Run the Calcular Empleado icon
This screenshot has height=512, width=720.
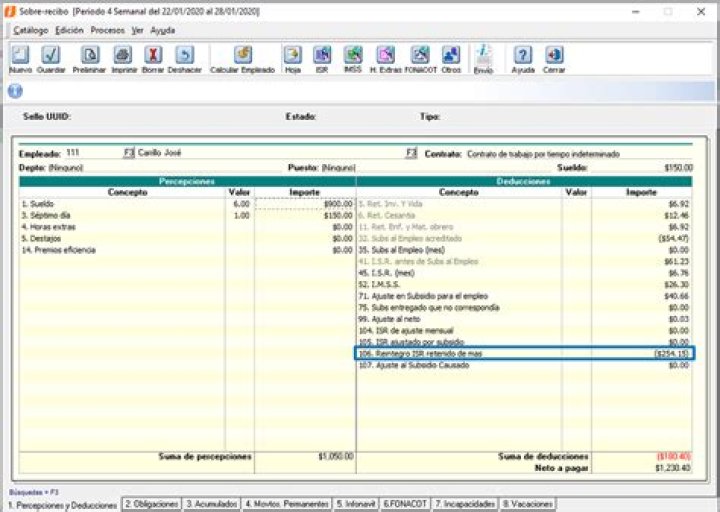pos(243,56)
